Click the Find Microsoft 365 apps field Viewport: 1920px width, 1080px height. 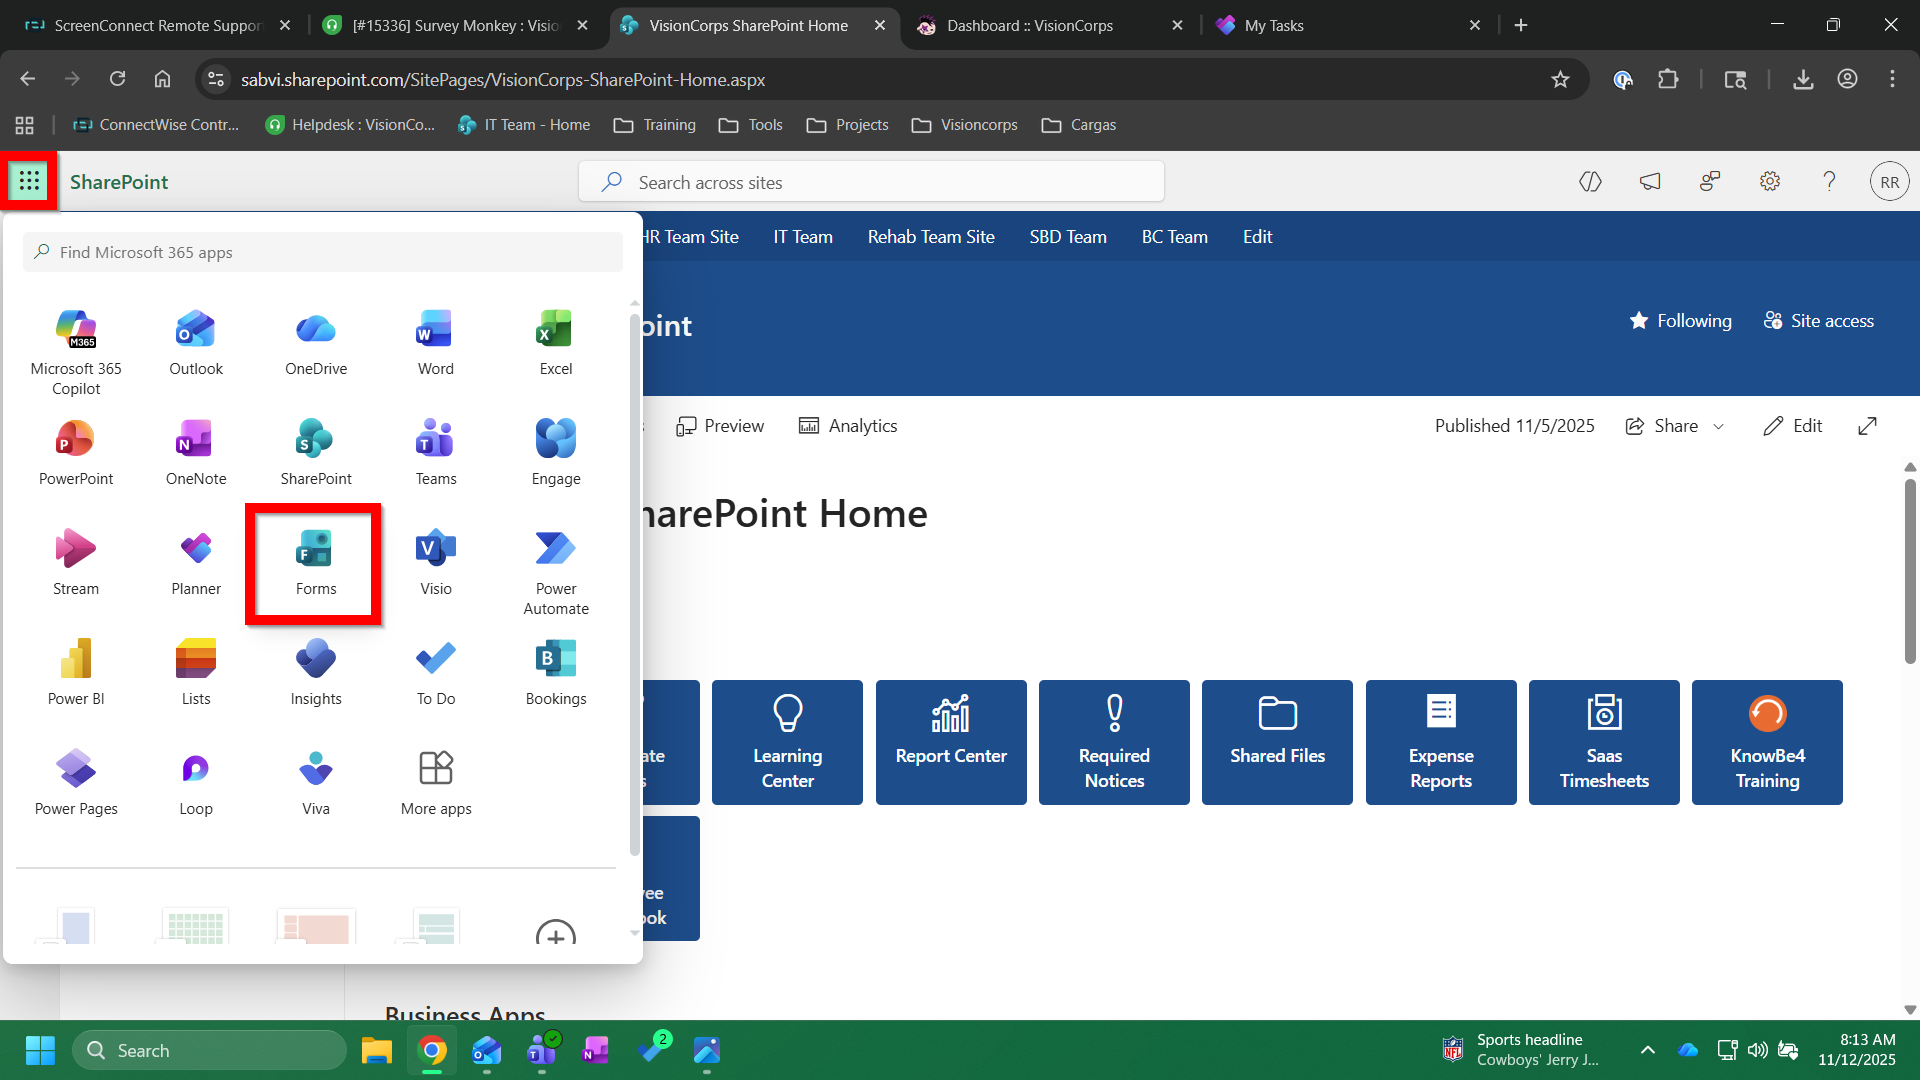322,253
